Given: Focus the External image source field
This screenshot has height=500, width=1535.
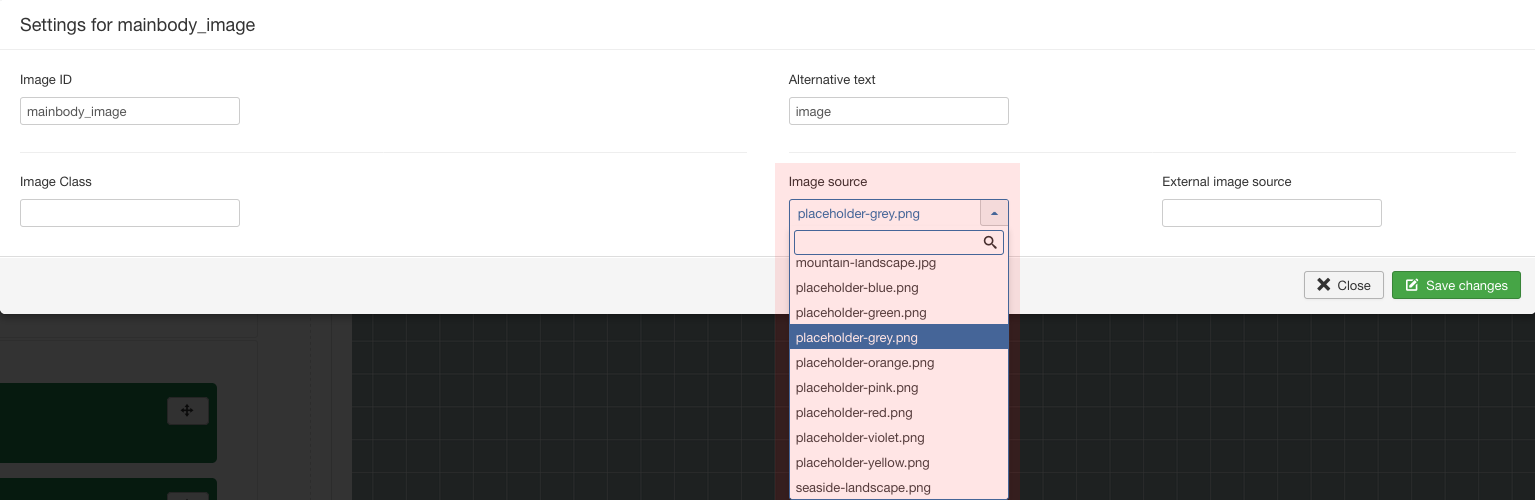Looking at the screenshot, I should [1271, 213].
